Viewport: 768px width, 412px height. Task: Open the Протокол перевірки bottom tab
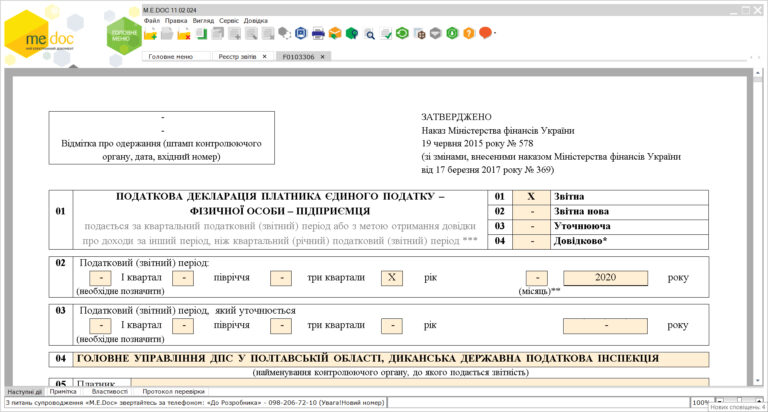(x=173, y=391)
